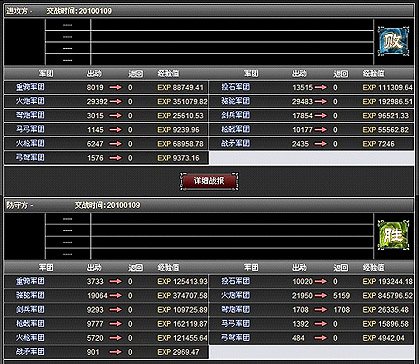Select the dispatched value 1145
The width and height of the screenshot is (420, 364).
95,130
